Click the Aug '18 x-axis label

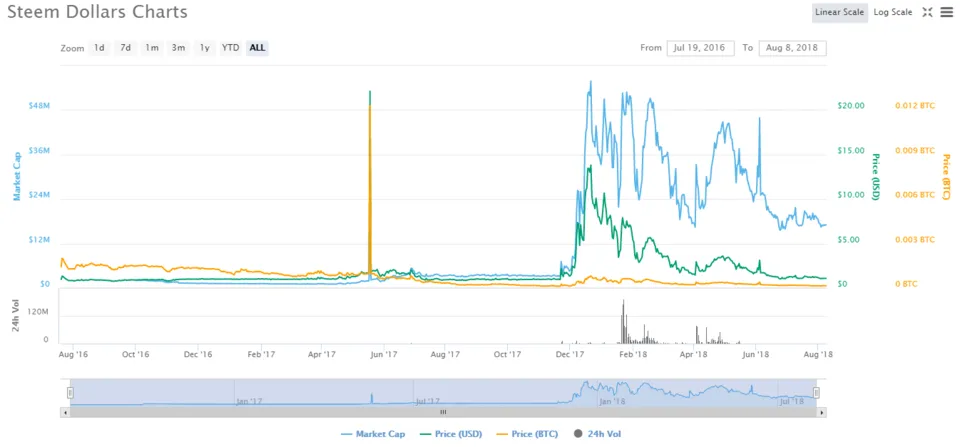pyautogui.click(x=817, y=354)
